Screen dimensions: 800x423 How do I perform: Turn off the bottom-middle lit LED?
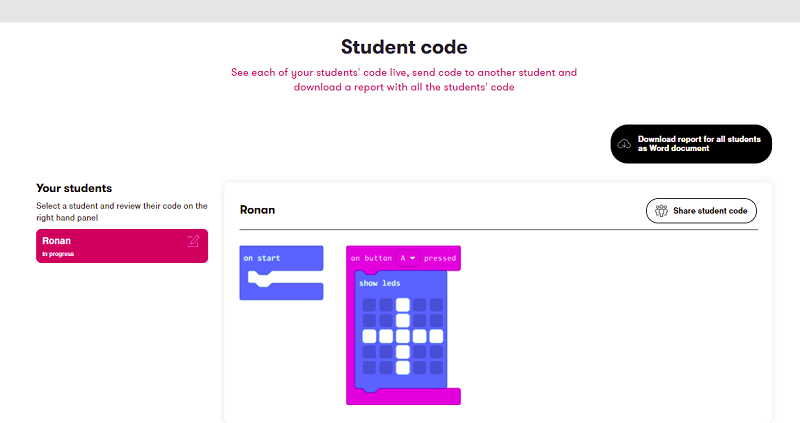tap(402, 367)
